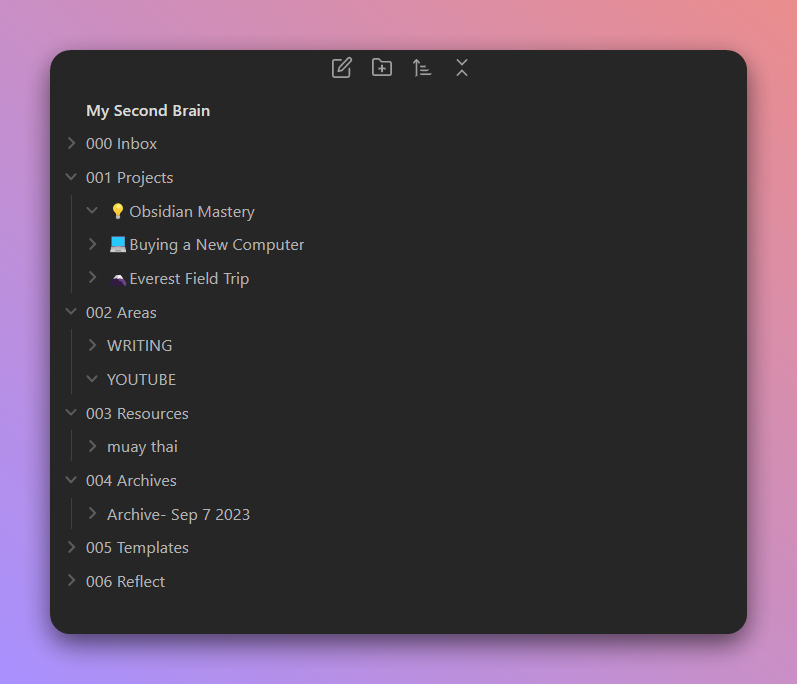Expand the Archive- Sep 7 2023 chevron
This screenshot has height=684, width=797.
(93, 513)
